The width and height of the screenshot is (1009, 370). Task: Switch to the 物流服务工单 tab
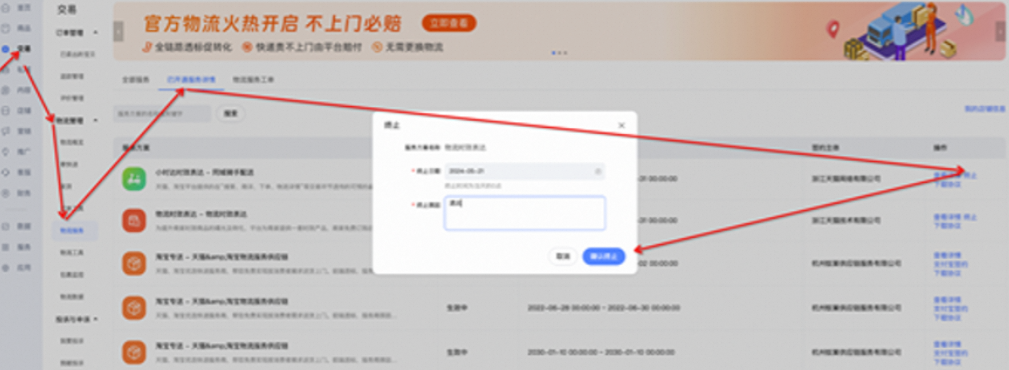(254, 80)
